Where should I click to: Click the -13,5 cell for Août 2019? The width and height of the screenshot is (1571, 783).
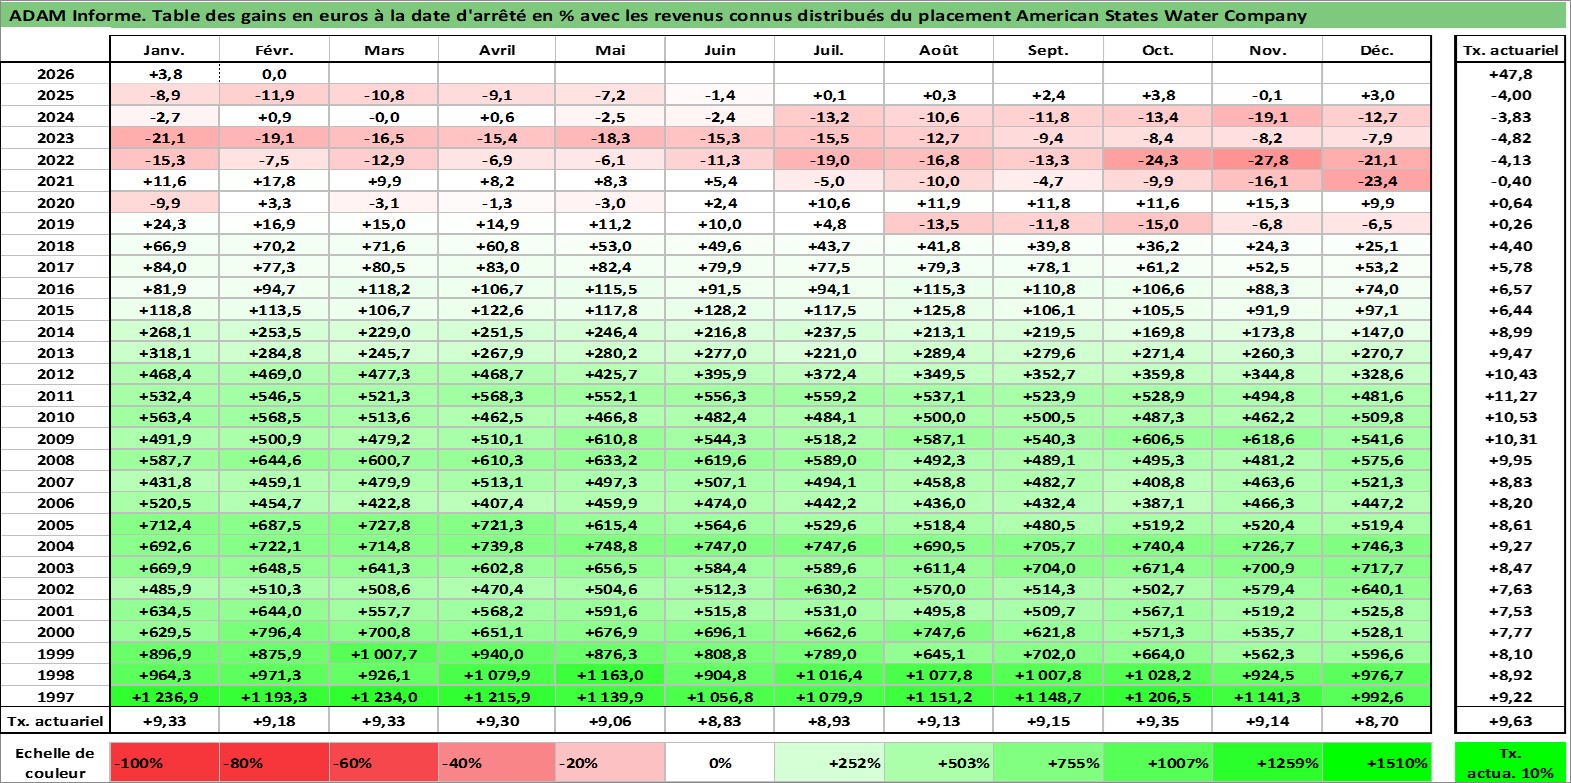[938, 224]
